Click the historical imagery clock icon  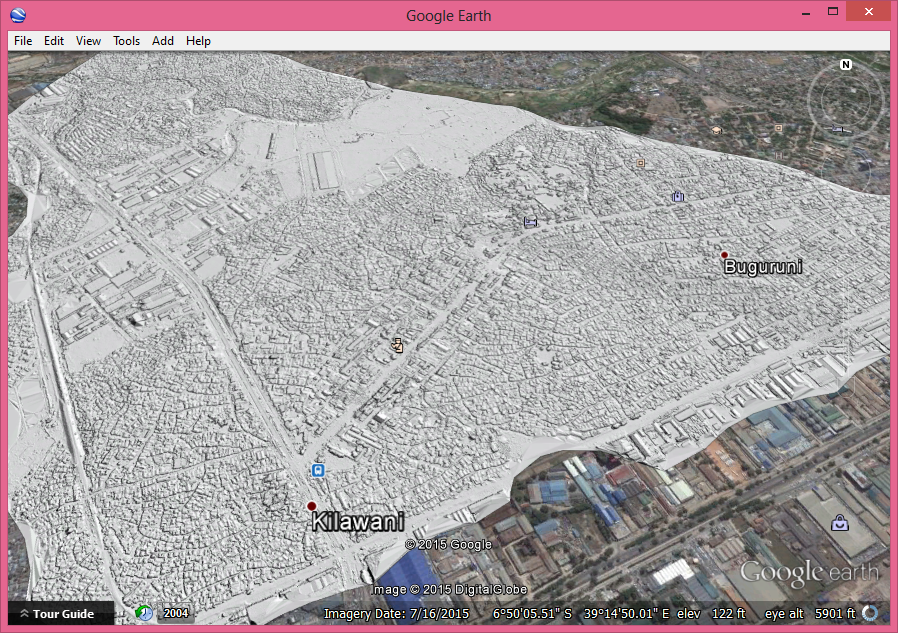pyautogui.click(x=144, y=614)
